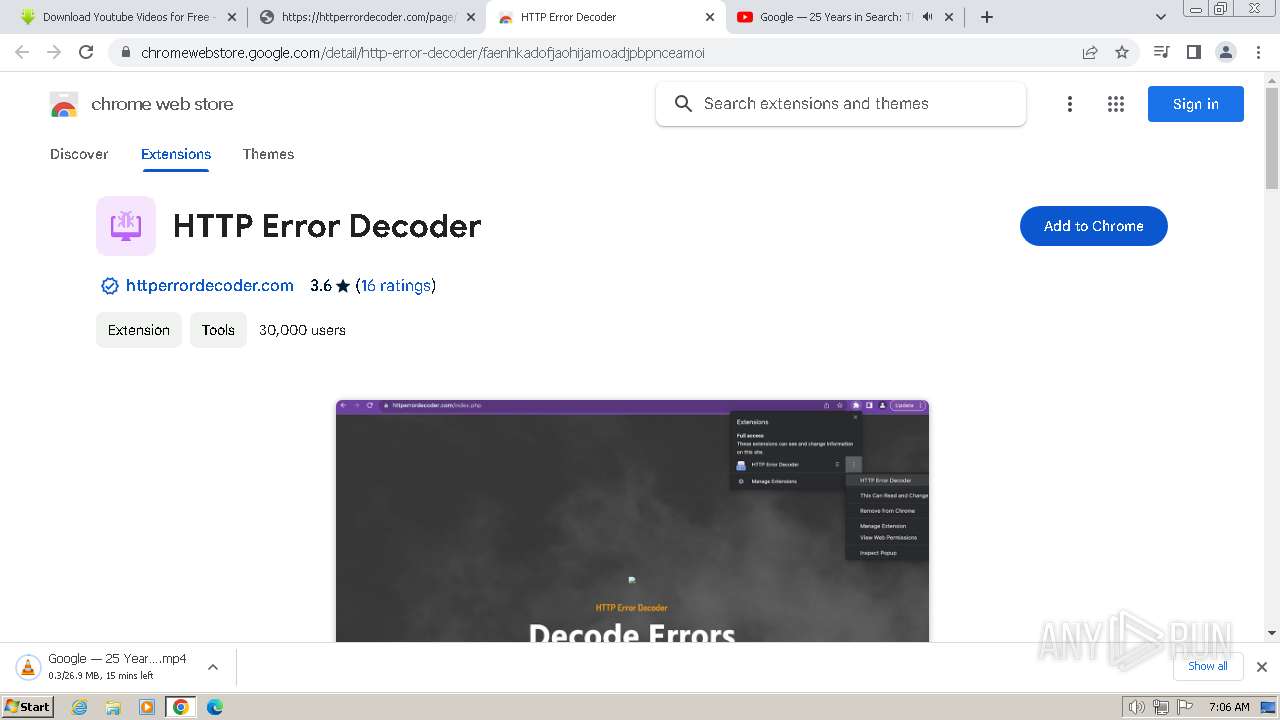
Task: Click the HTTP Error Decoder title heading
Action: (327, 226)
